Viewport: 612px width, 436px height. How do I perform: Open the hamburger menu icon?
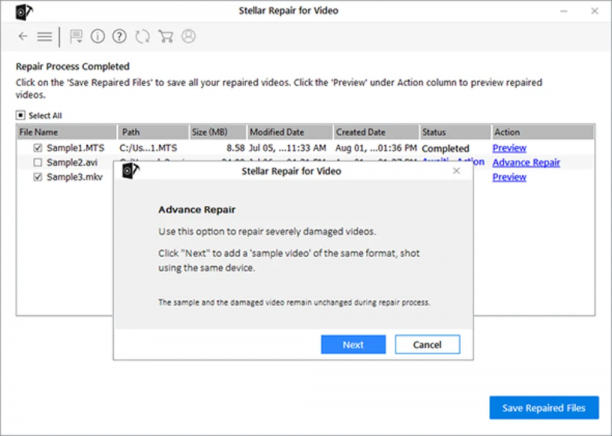(44, 37)
